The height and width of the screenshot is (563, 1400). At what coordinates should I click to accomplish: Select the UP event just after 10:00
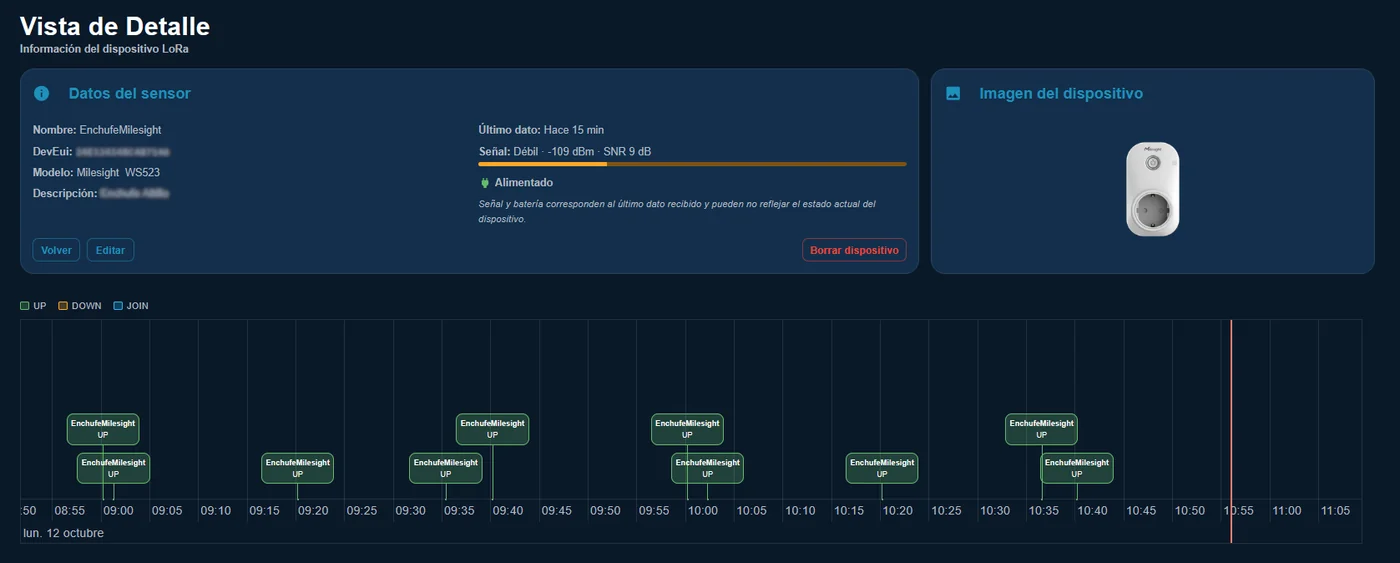click(x=707, y=468)
